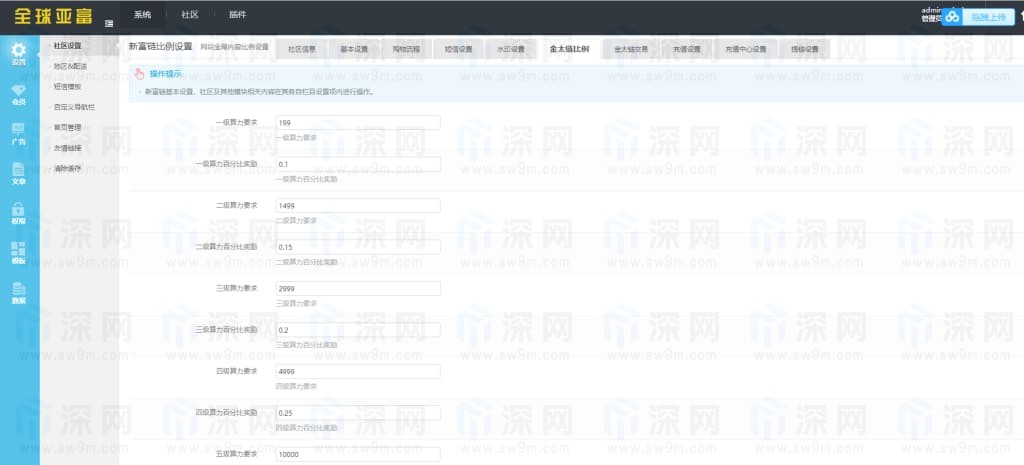
Task: Open the 会员 diamond icon section
Action: [19, 93]
